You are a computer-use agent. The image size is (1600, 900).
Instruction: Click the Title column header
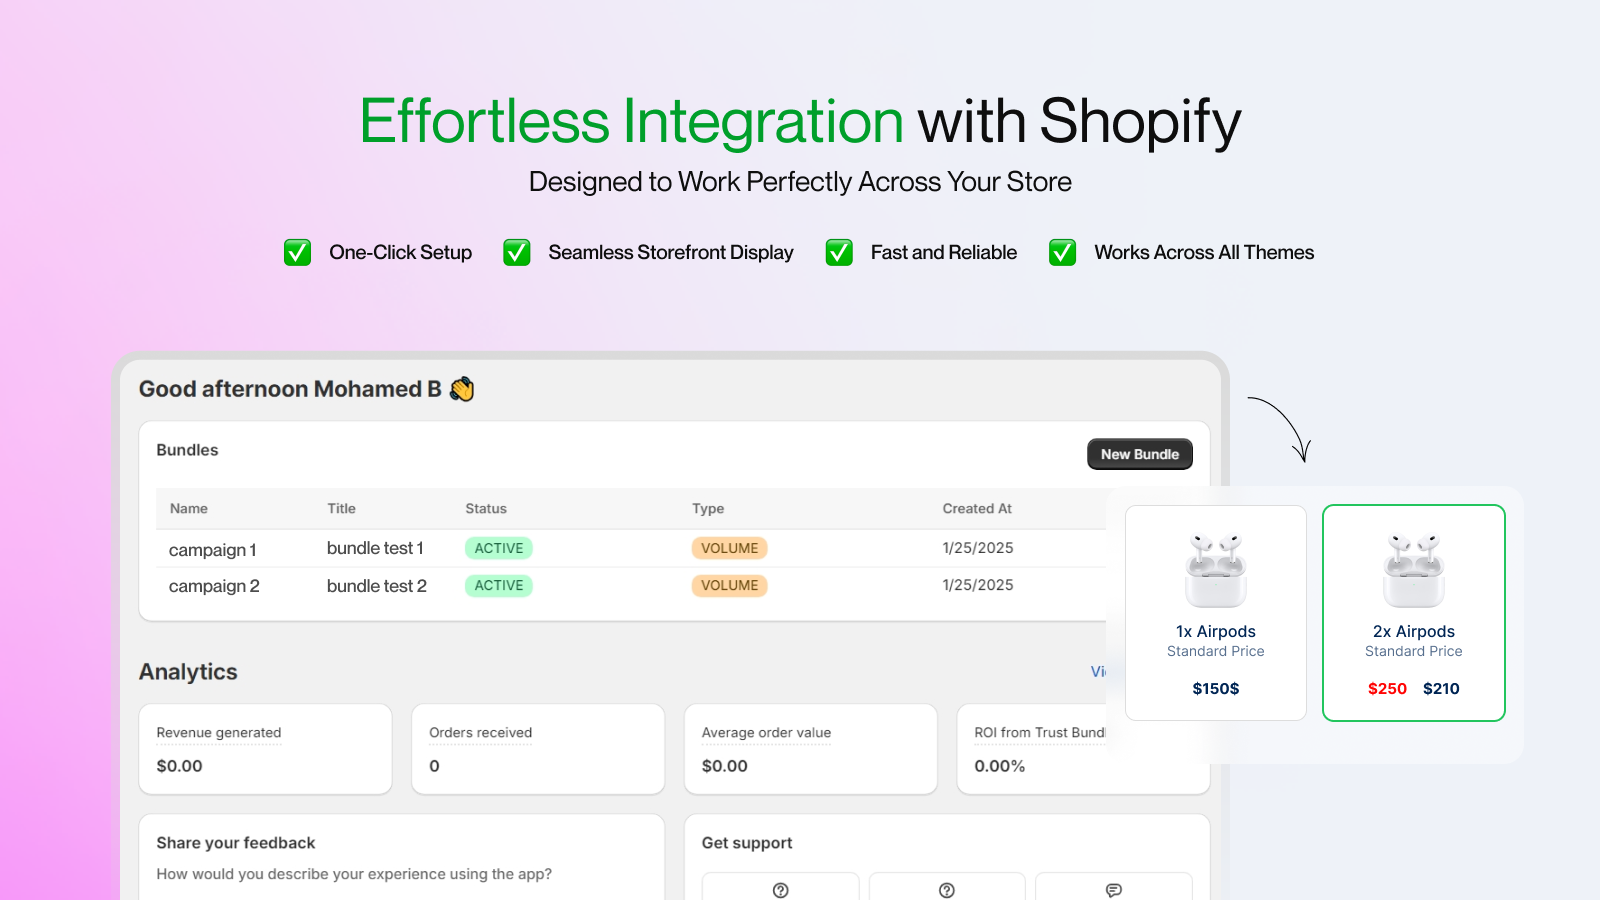[x=341, y=509]
